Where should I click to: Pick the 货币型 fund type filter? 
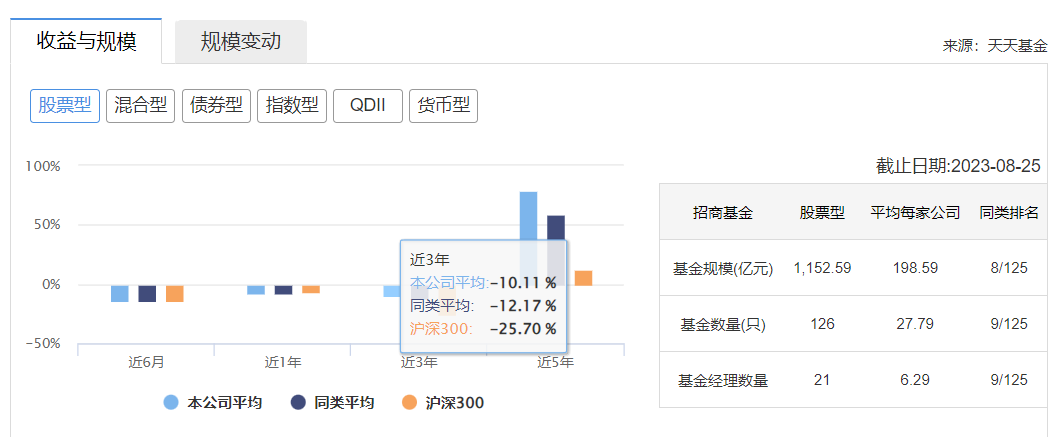[x=444, y=106]
